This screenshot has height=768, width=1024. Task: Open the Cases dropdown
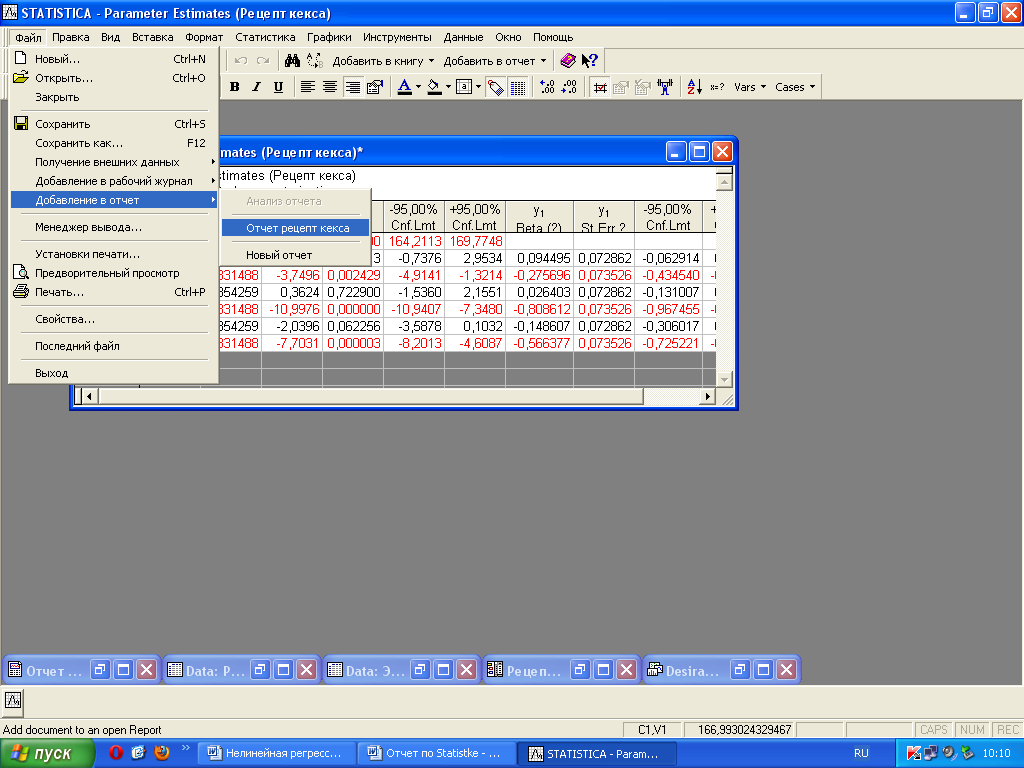[x=795, y=87]
